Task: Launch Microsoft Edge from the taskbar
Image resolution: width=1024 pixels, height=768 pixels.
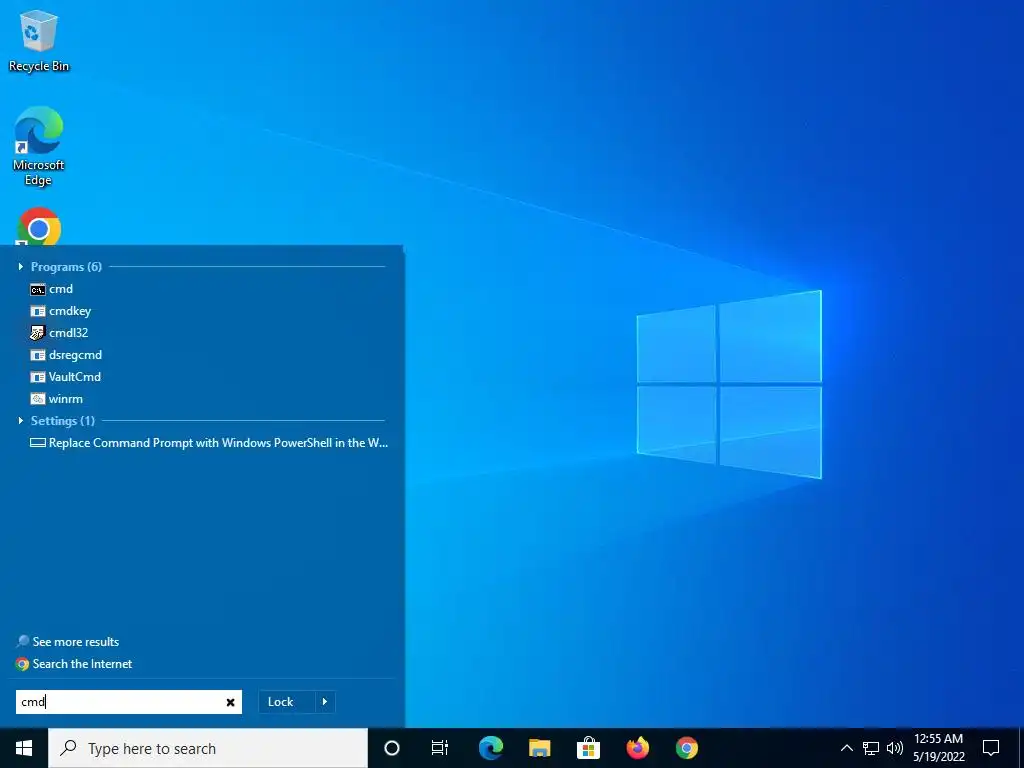Action: click(490, 748)
